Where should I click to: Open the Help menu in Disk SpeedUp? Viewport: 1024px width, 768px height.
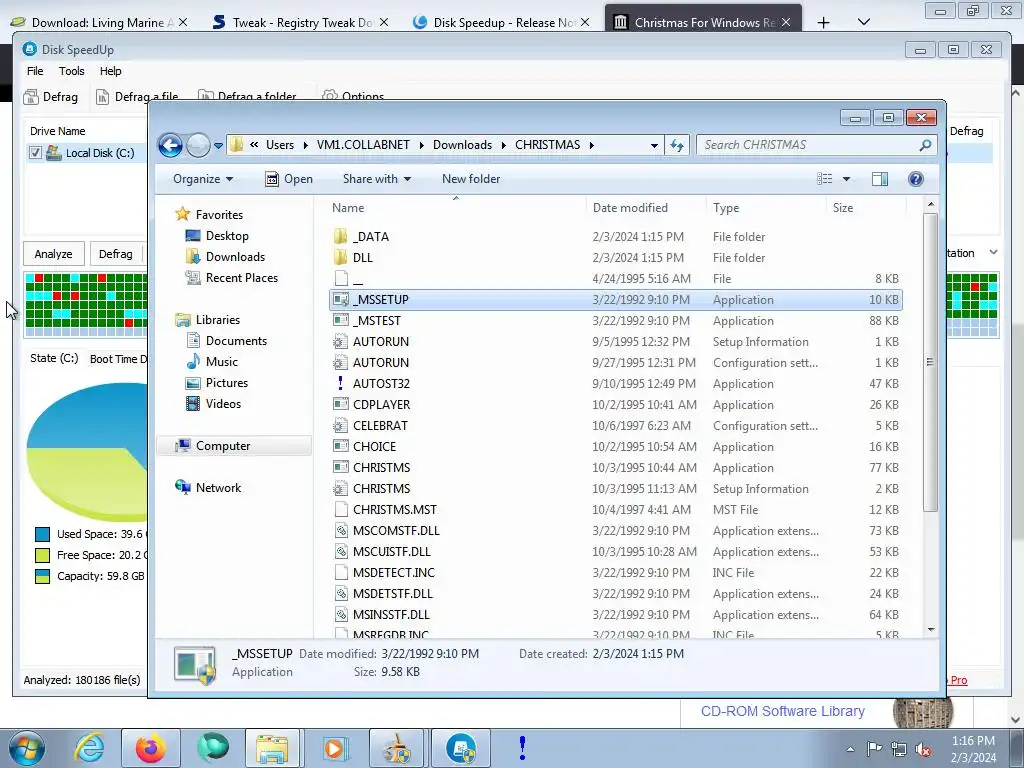pos(110,71)
